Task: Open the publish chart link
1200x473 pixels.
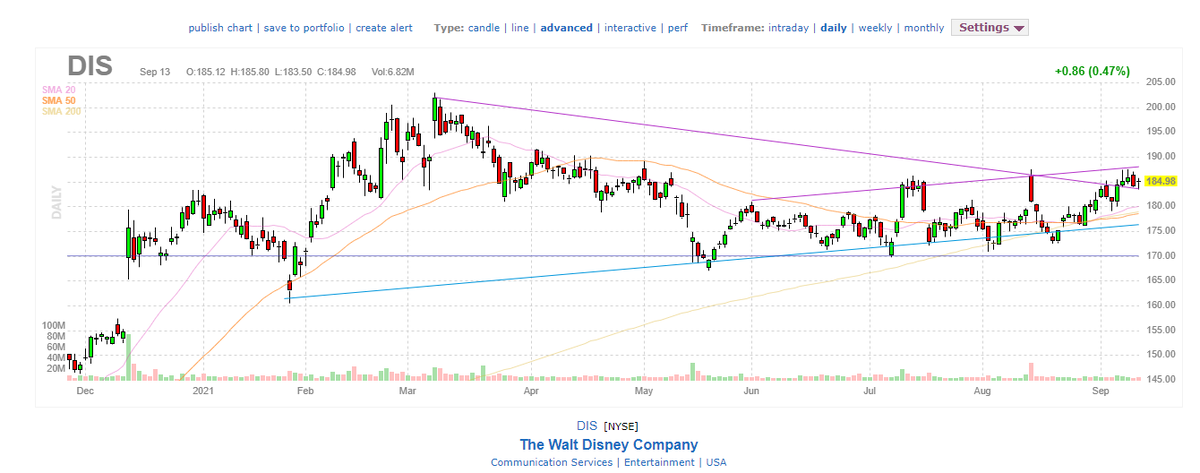Action: pyautogui.click(x=220, y=27)
